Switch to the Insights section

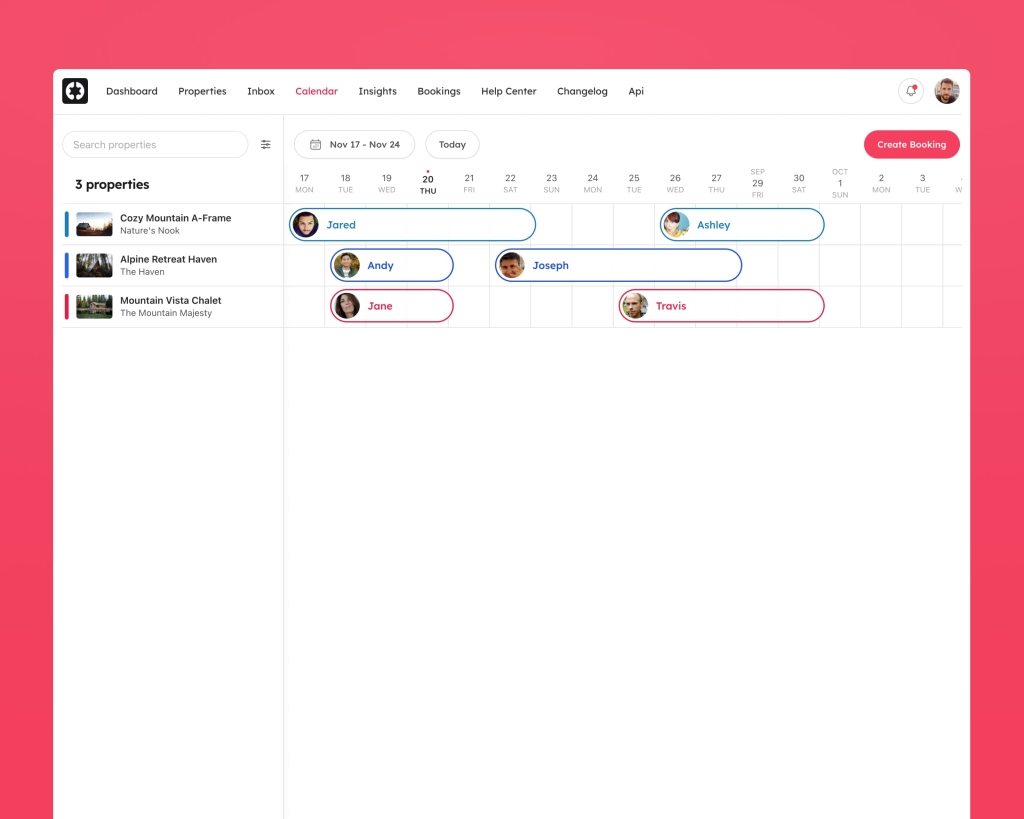click(x=377, y=91)
